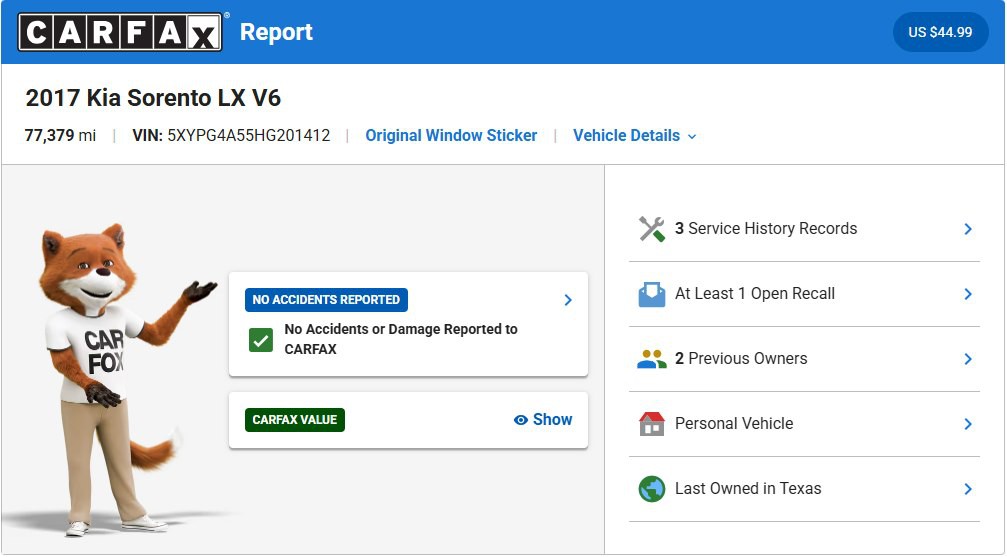Expand the Open Recall row chevron
1007x557 pixels.
[x=967, y=294]
